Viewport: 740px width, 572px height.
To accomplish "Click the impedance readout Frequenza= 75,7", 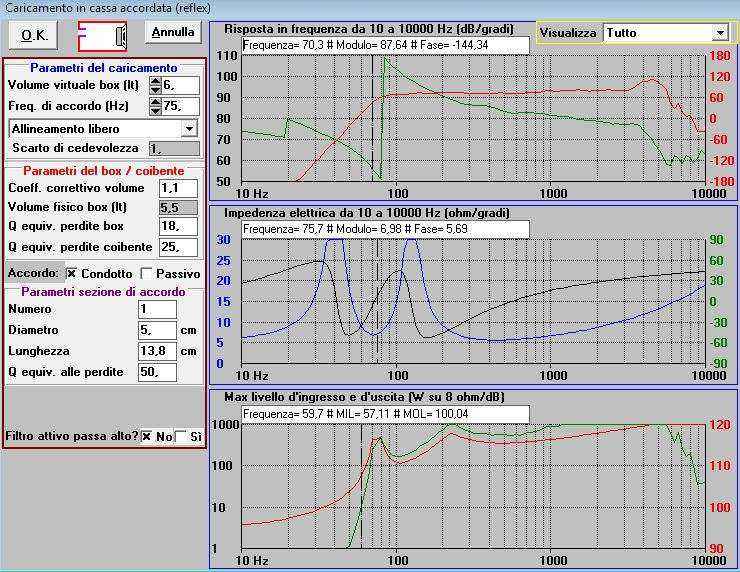I will click(386, 229).
